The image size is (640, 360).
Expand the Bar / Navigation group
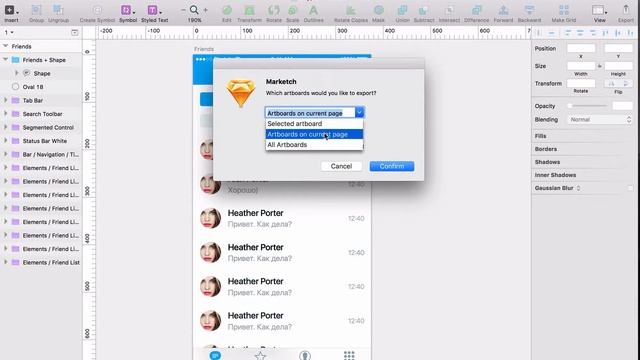tap(5, 154)
